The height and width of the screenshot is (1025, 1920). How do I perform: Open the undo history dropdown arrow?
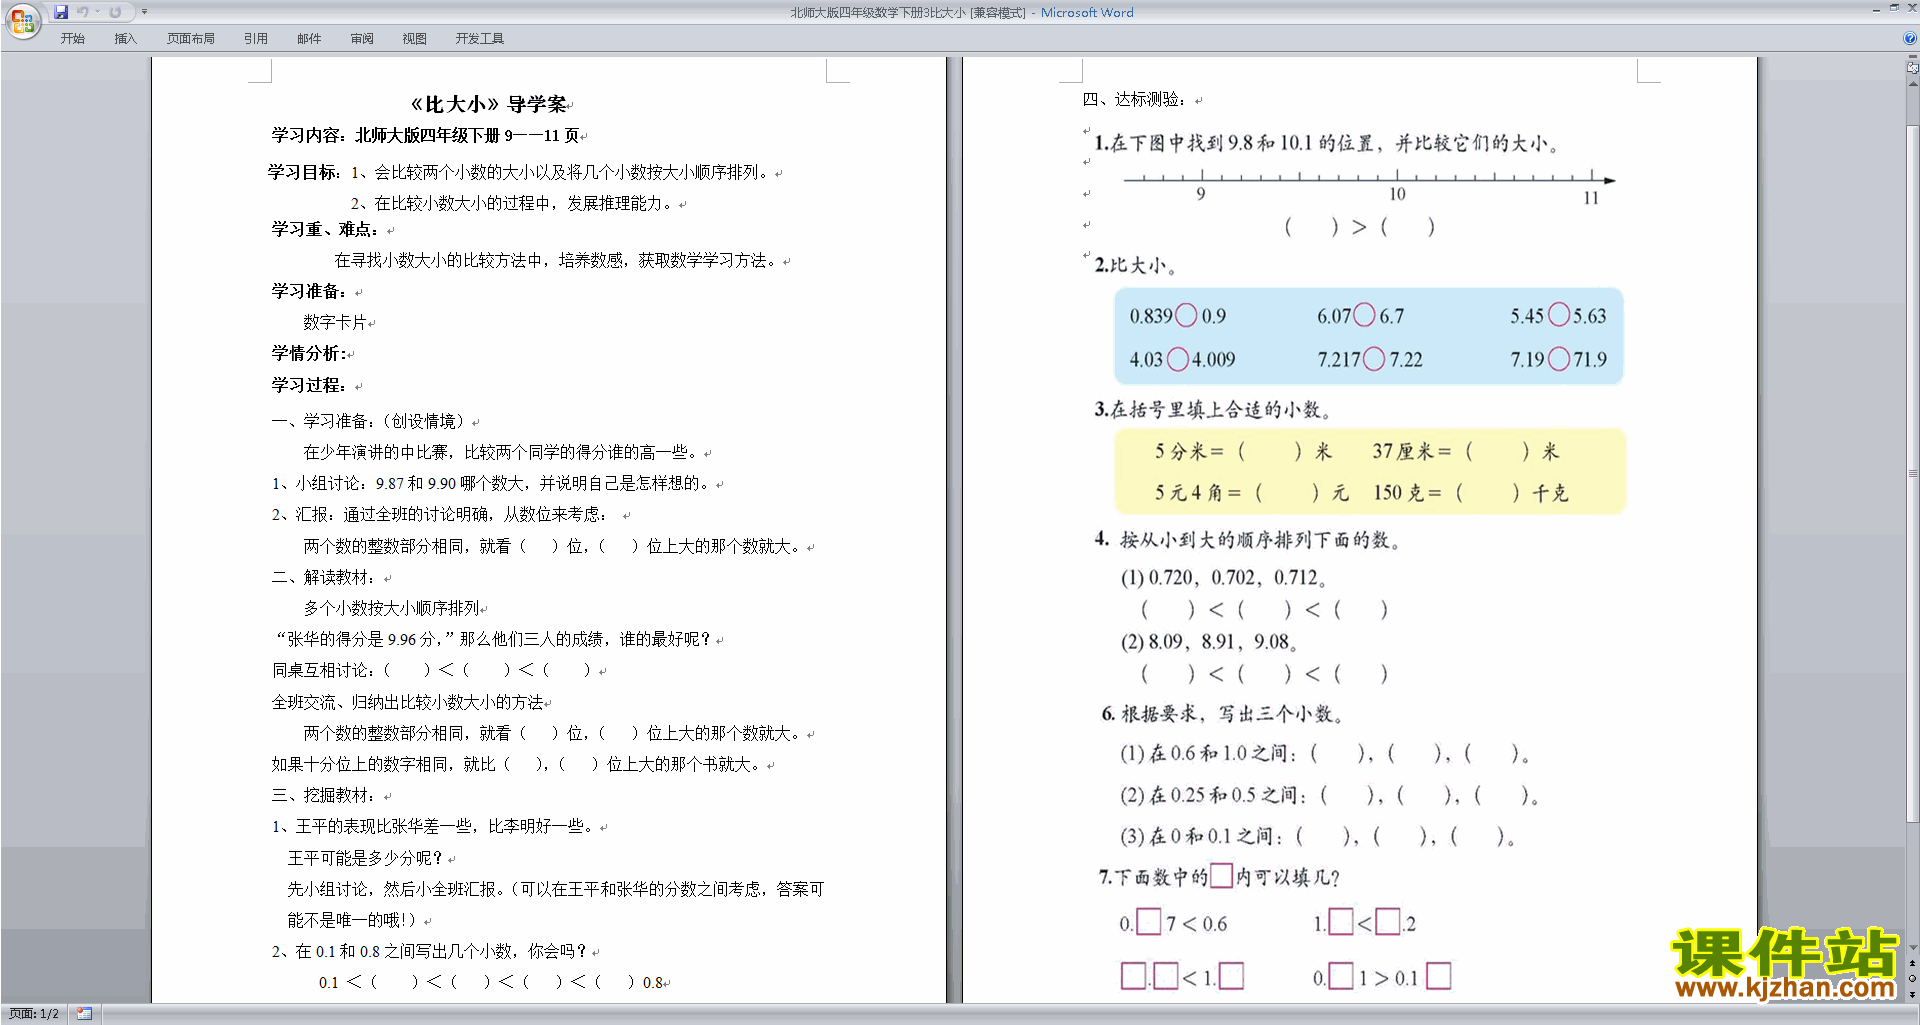[x=98, y=12]
